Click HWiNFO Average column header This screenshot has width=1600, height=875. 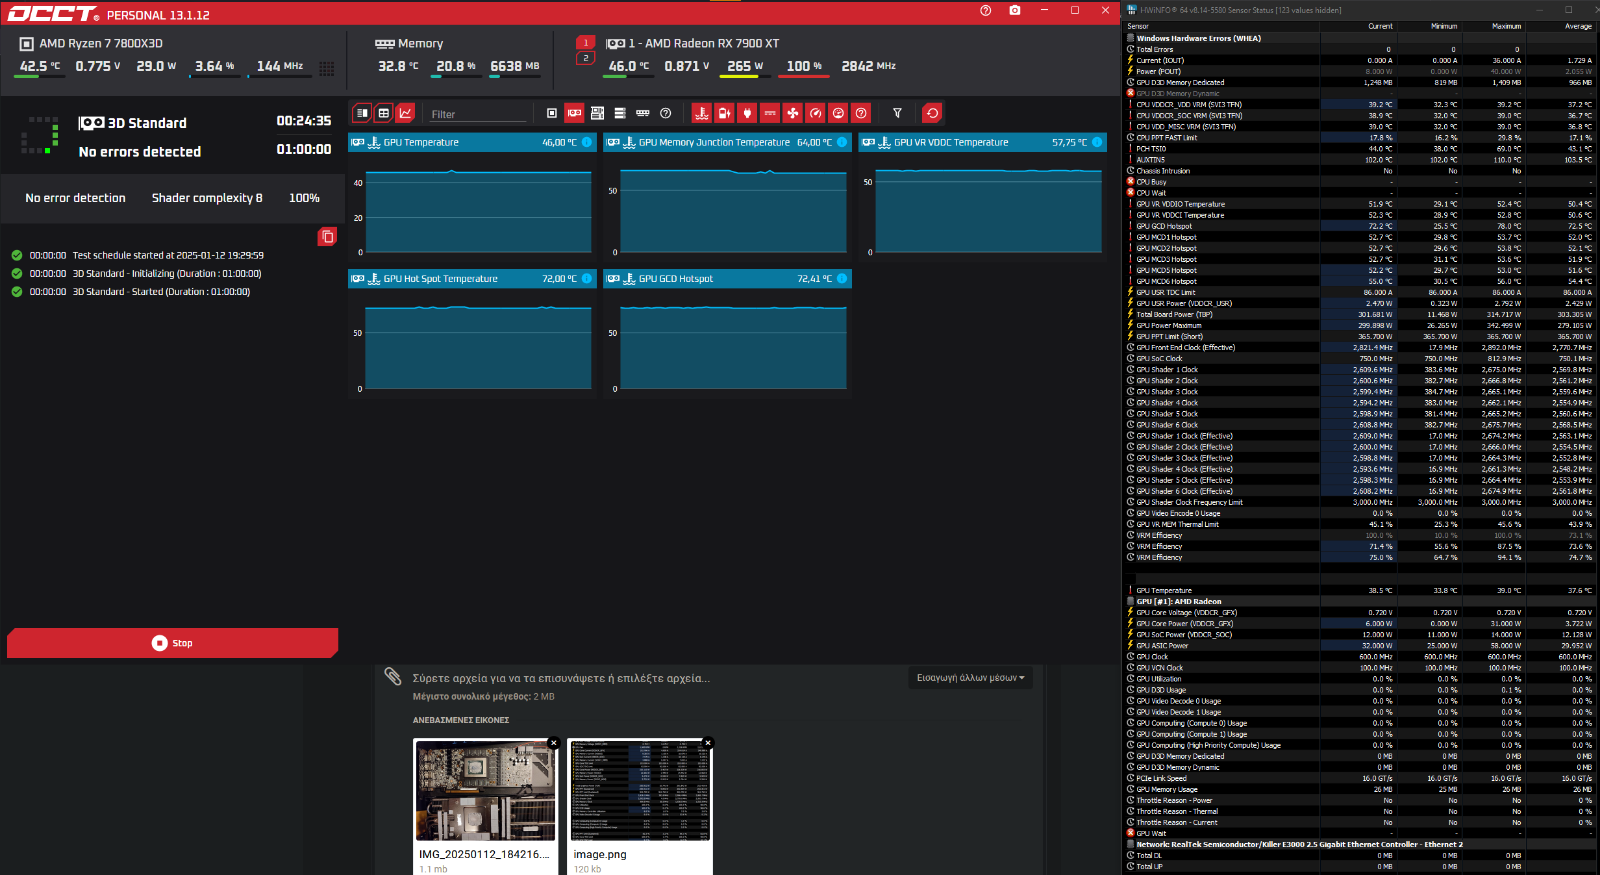pyautogui.click(x=1578, y=26)
